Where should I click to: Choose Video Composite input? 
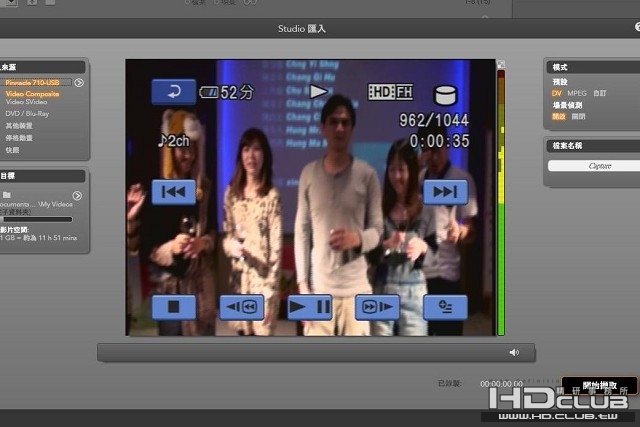click(x=33, y=94)
